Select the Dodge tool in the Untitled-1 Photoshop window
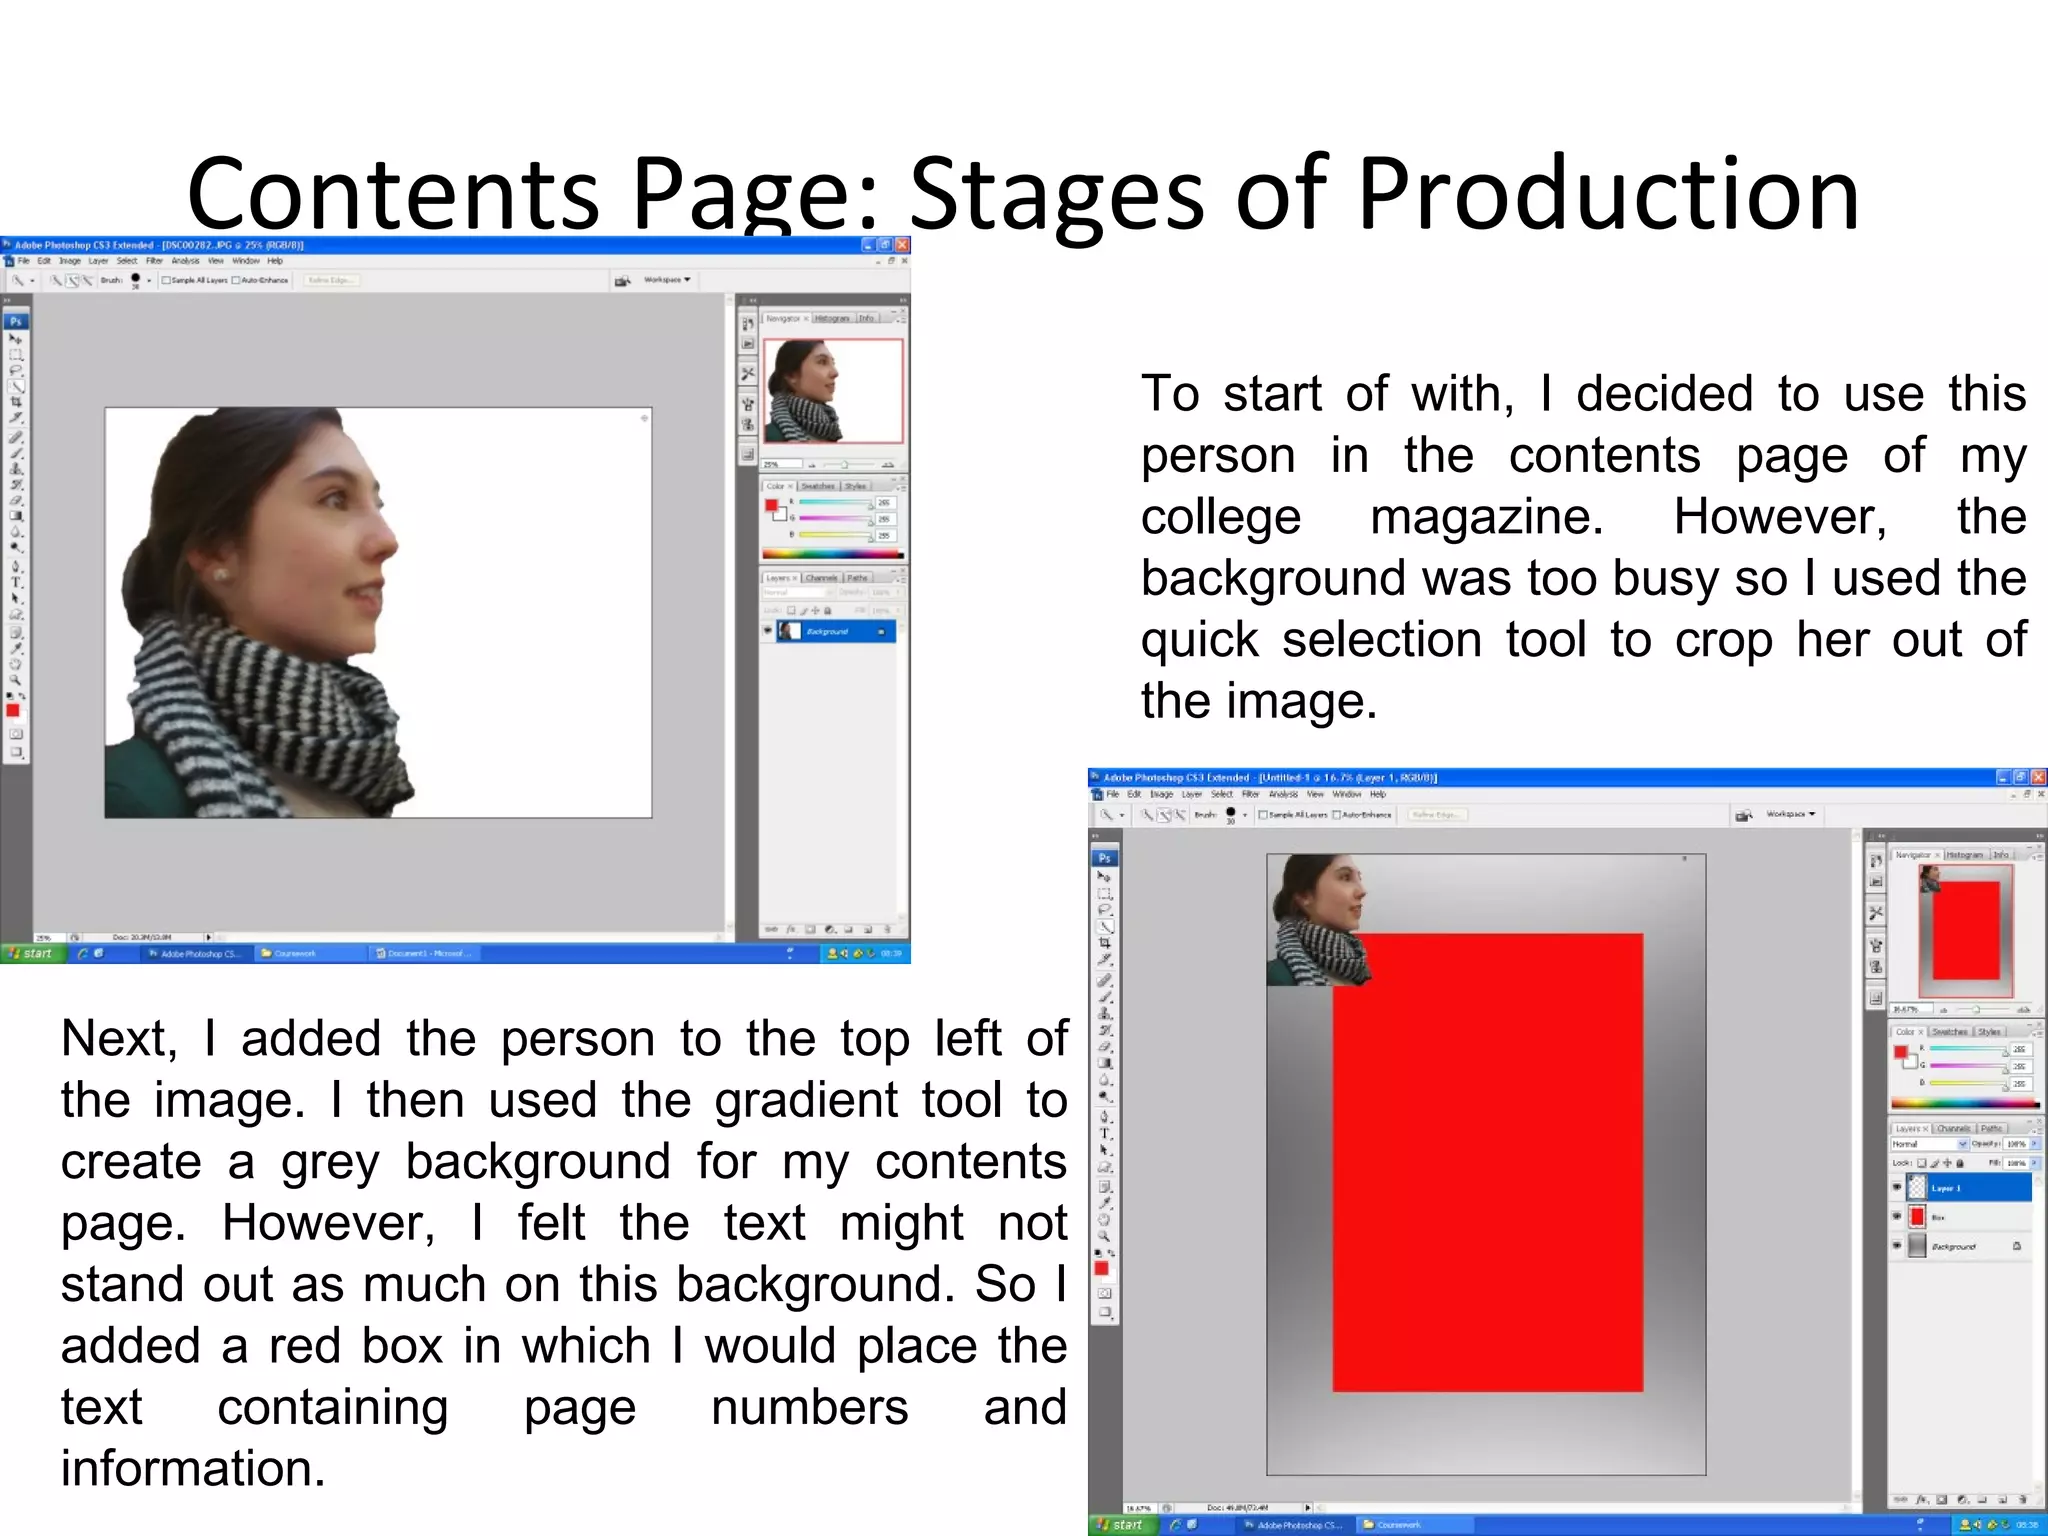This screenshot has width=2048, height=1536. click(1104, 1095)
